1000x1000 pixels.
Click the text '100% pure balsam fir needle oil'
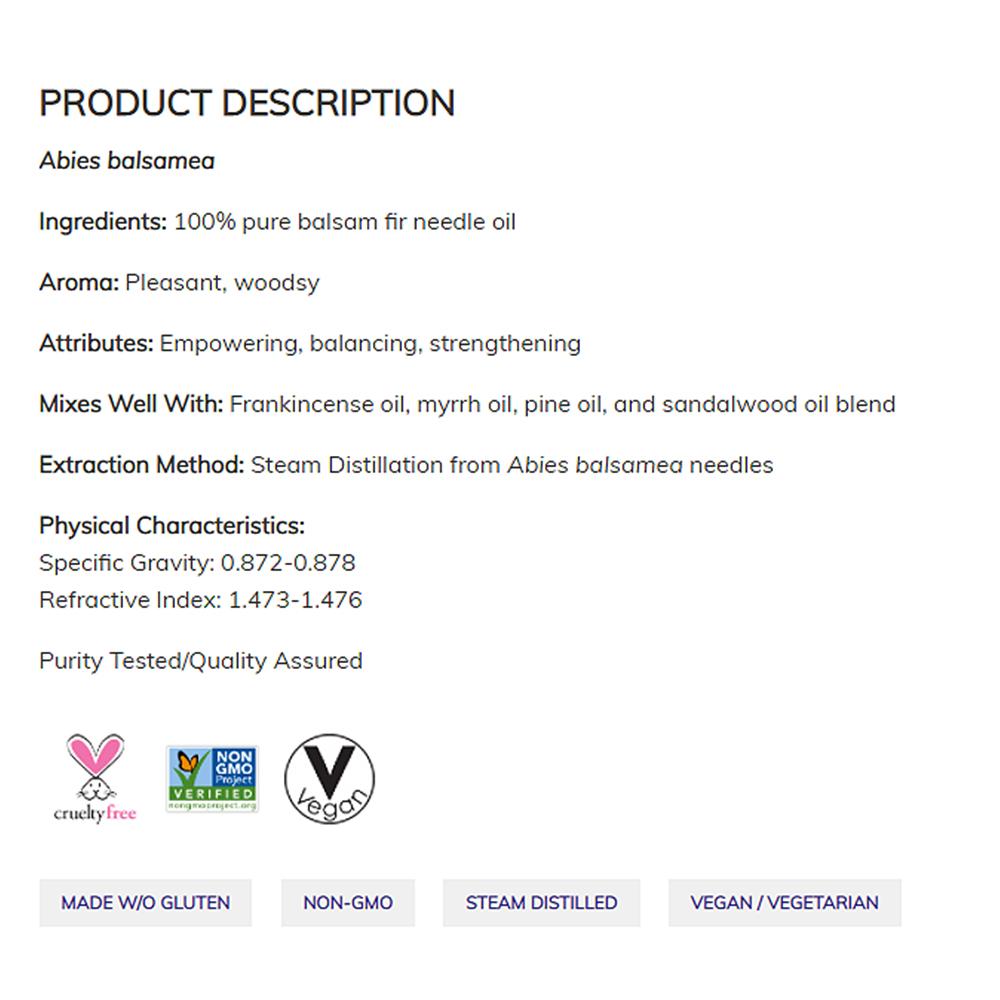pyautogui.click(x=345, y=221)
